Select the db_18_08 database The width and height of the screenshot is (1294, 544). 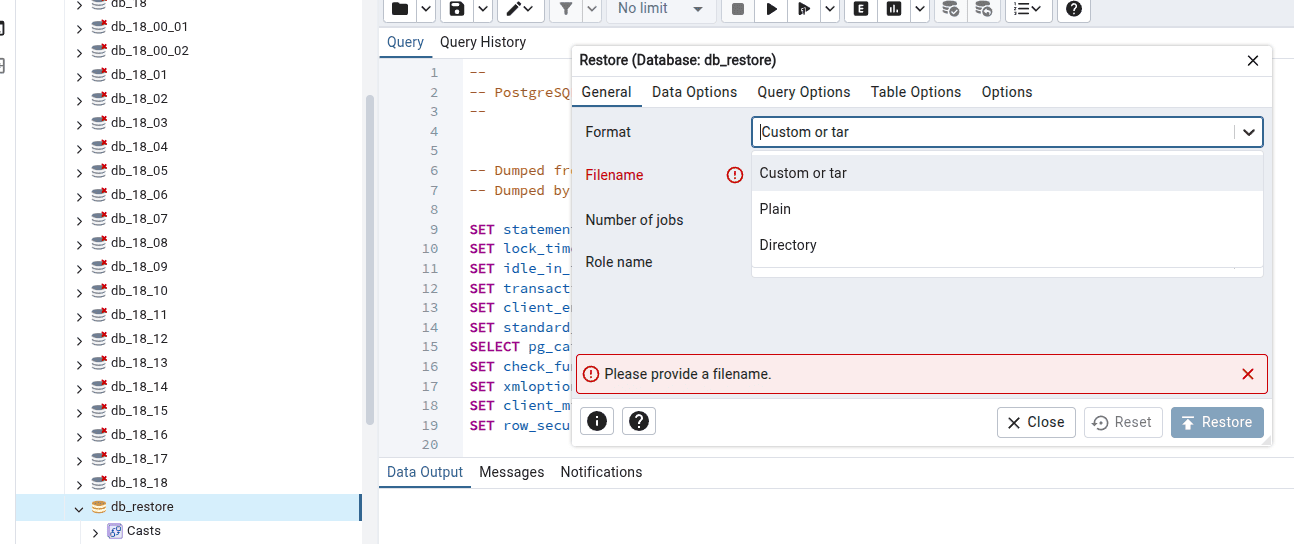point(139,242)
